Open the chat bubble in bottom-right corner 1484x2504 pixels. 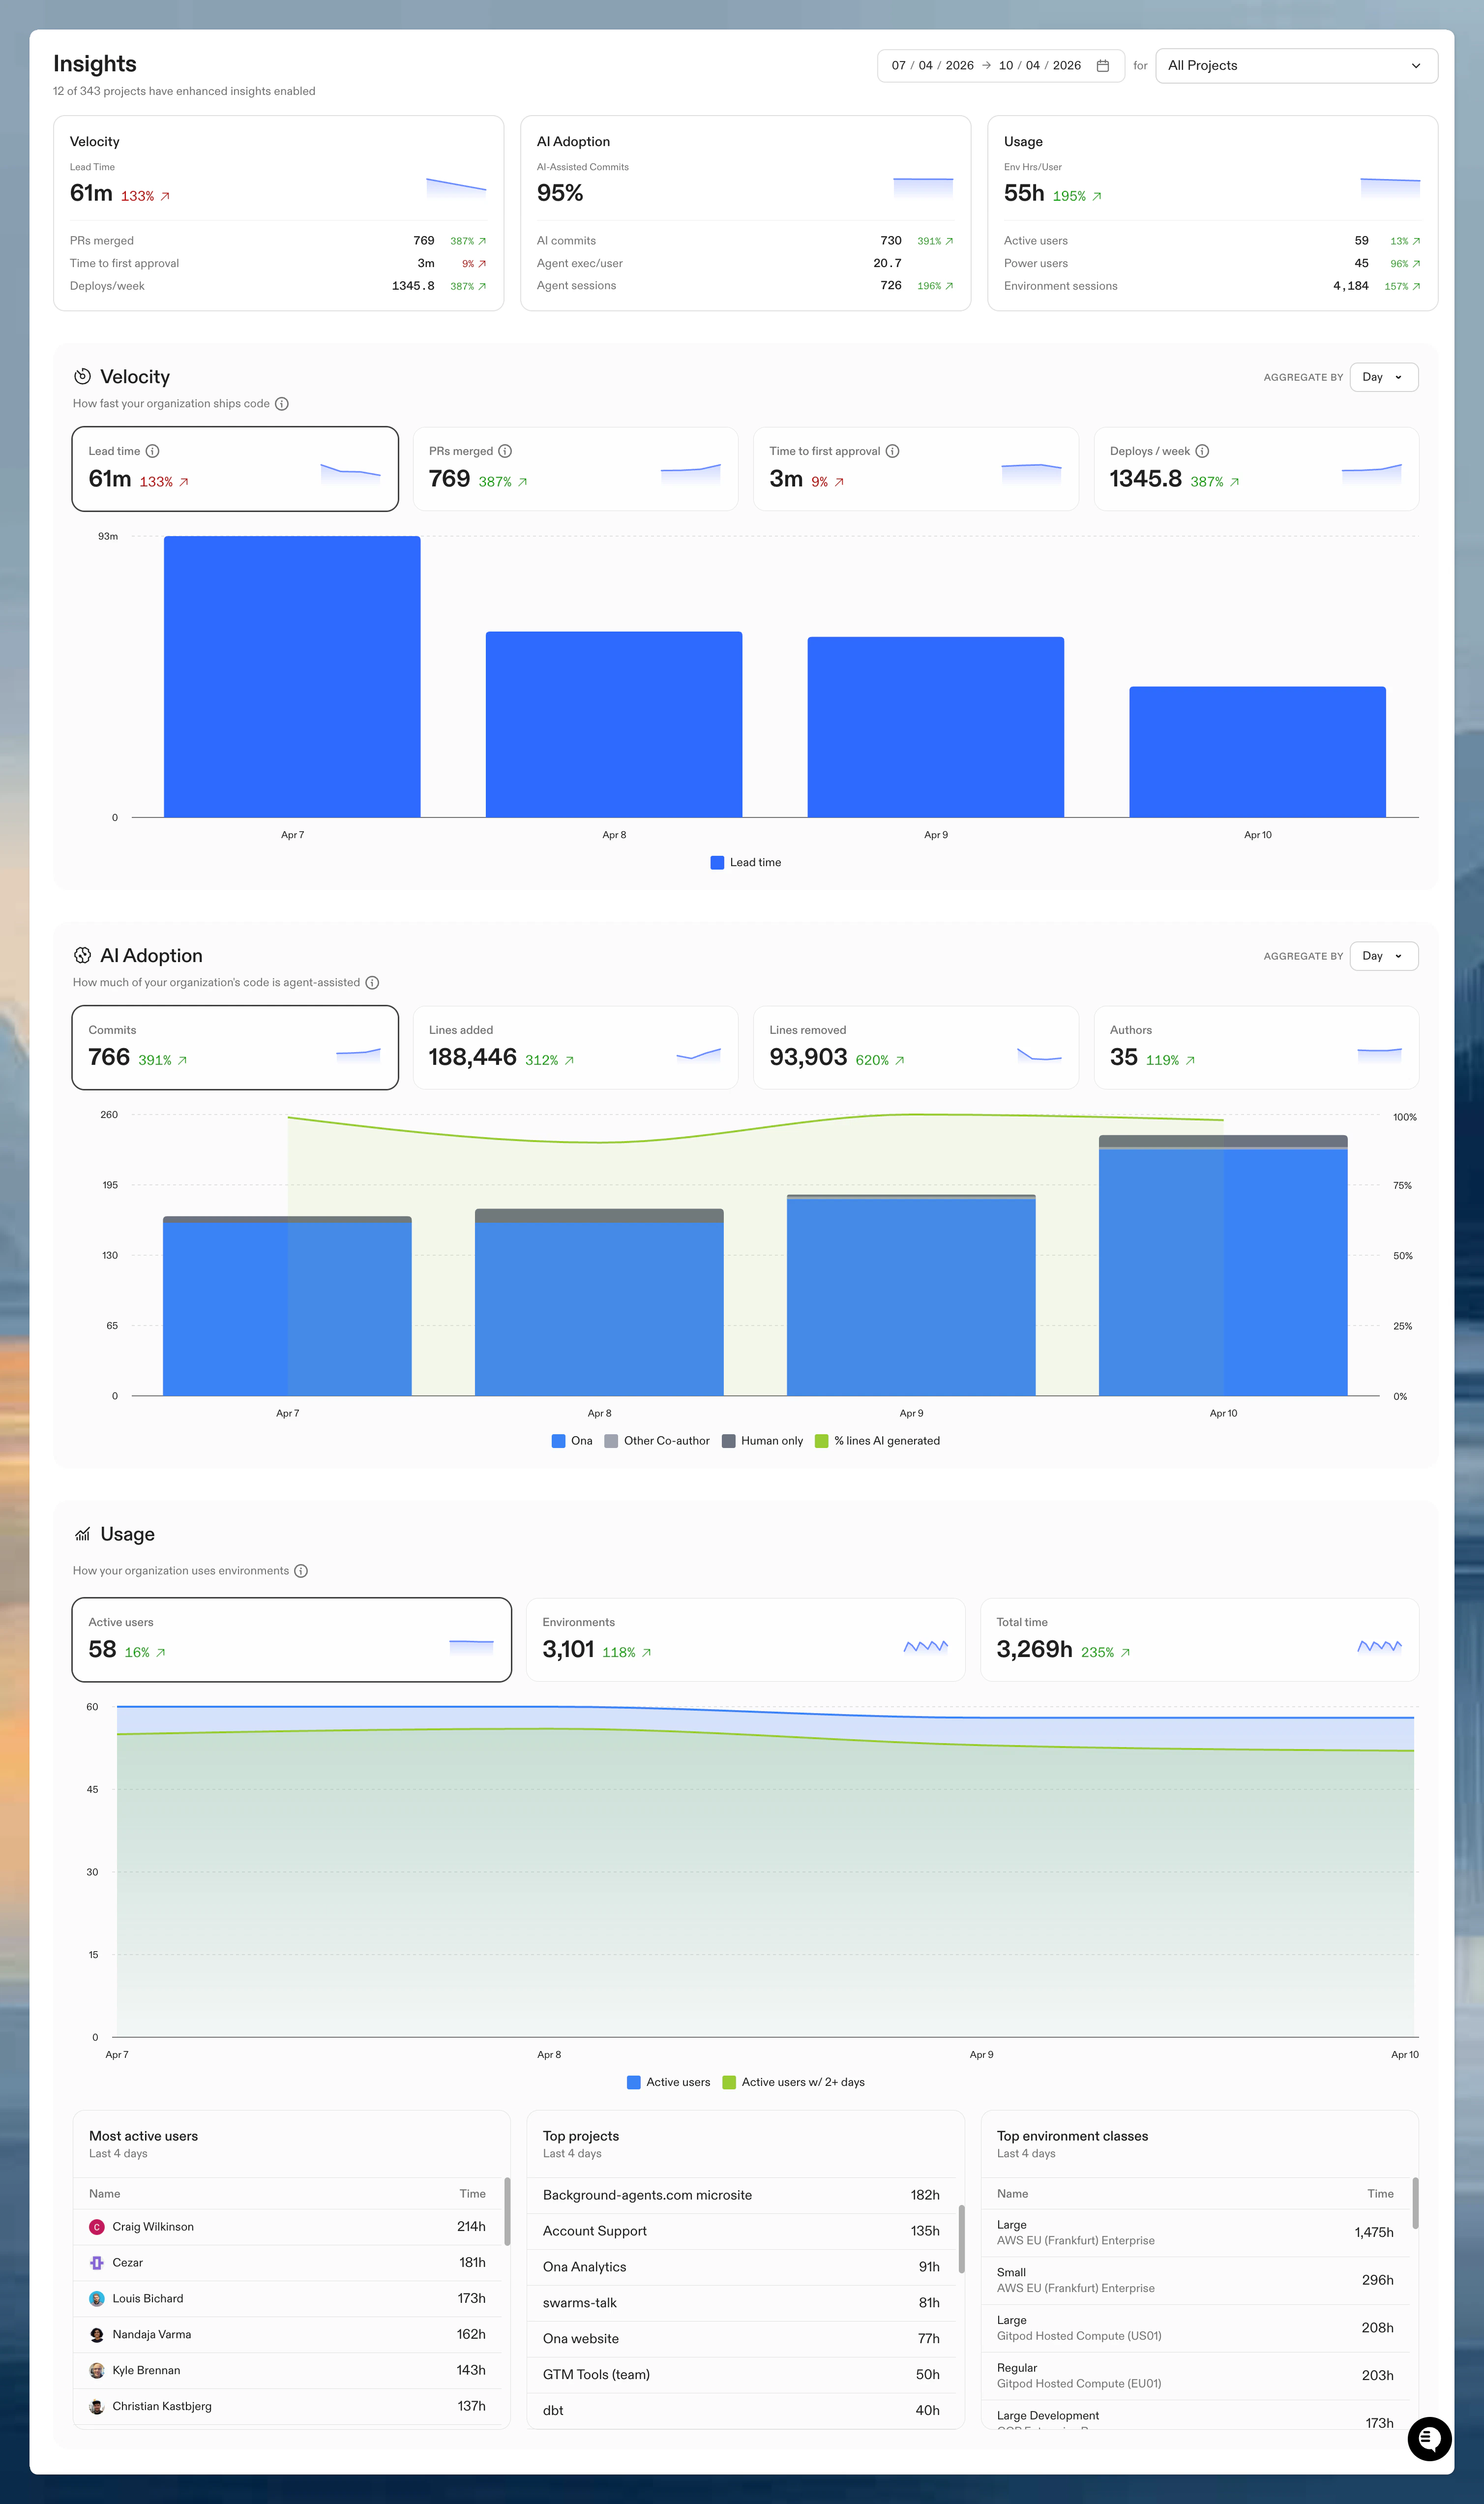[1429, 2440]
